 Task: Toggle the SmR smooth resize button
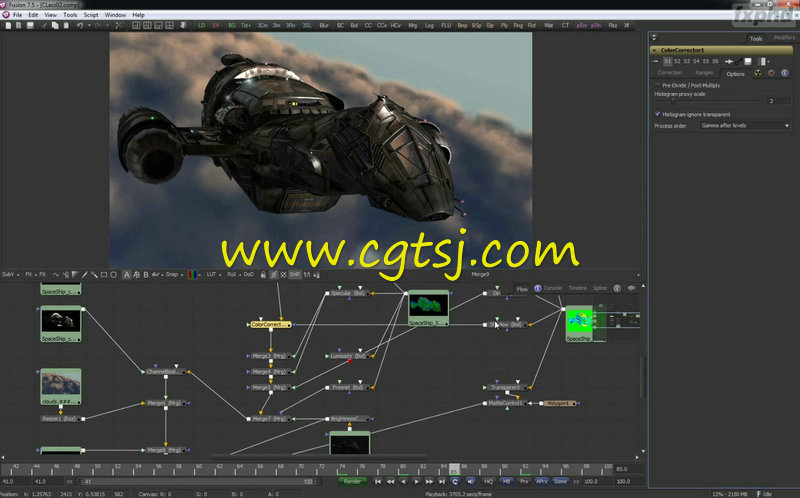click(x=295, y=275)
